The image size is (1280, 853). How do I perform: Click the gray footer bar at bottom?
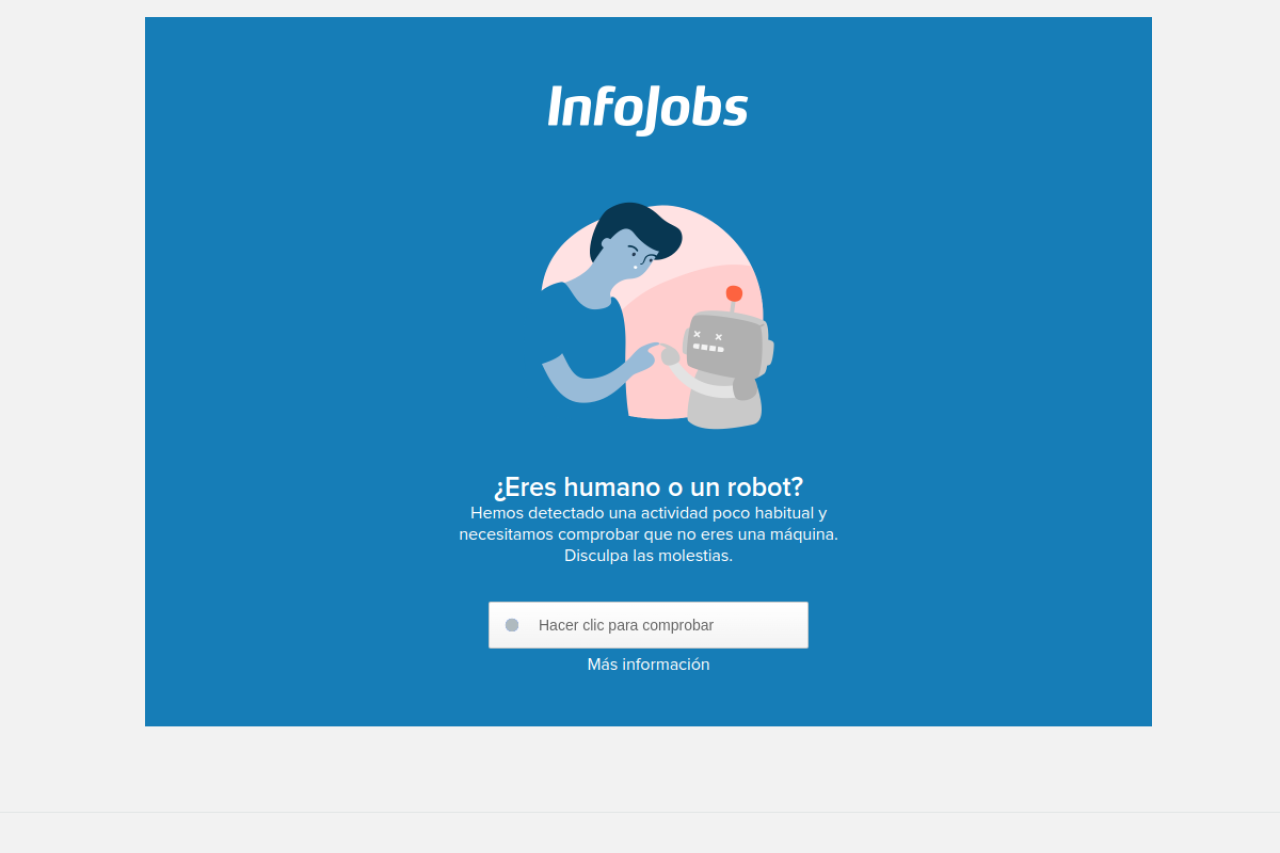point(640,833)
